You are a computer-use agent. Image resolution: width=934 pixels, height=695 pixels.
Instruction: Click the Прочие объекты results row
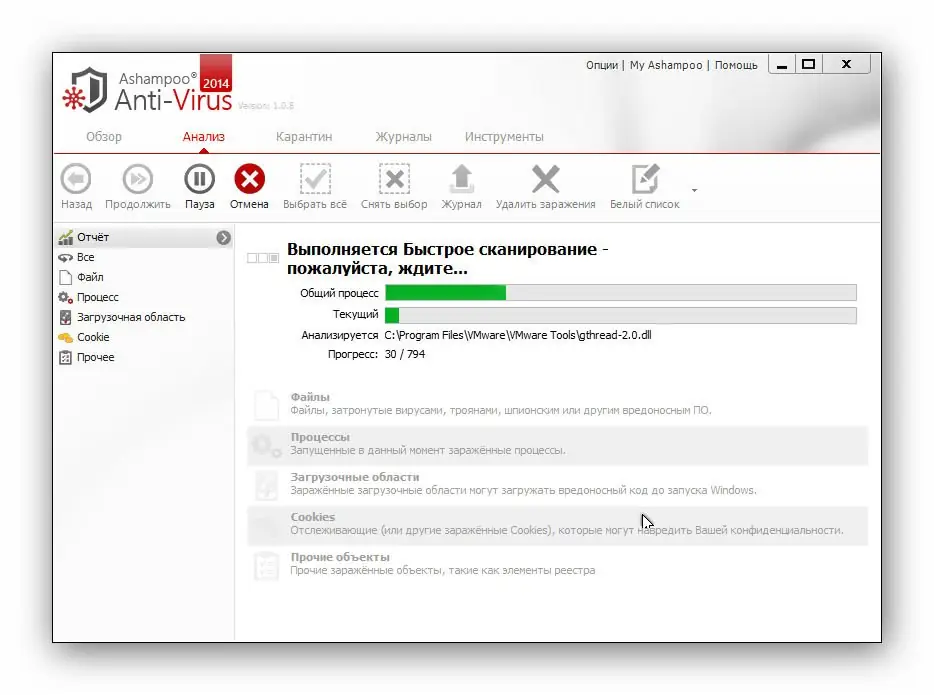click(x=558, y=564)
